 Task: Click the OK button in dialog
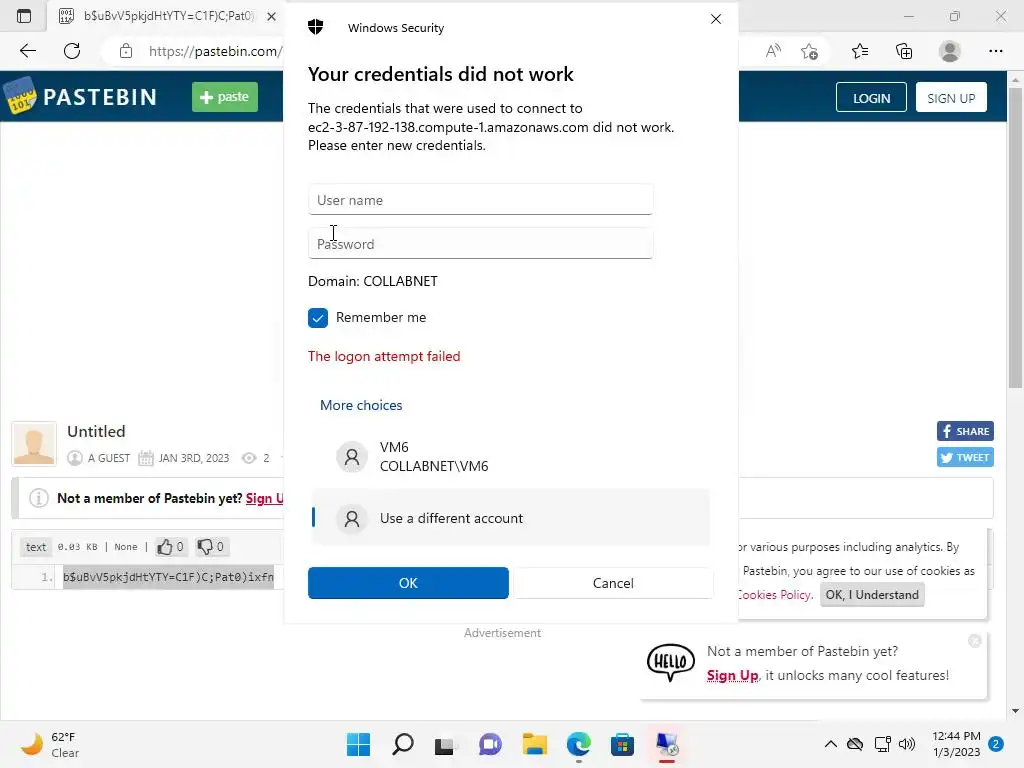pyautogui.click(x=408, y=583)
